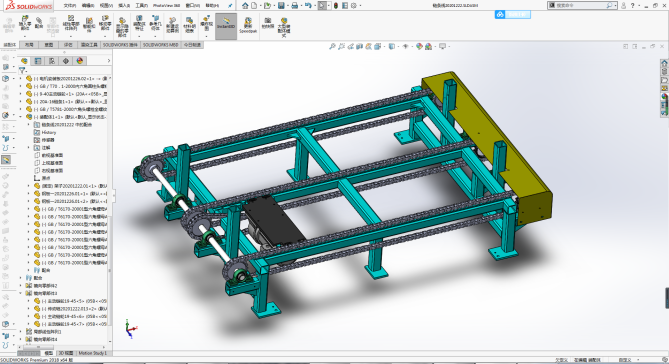
Task: Open Linear Component Pattern tool
Action: tap(71, 19)
